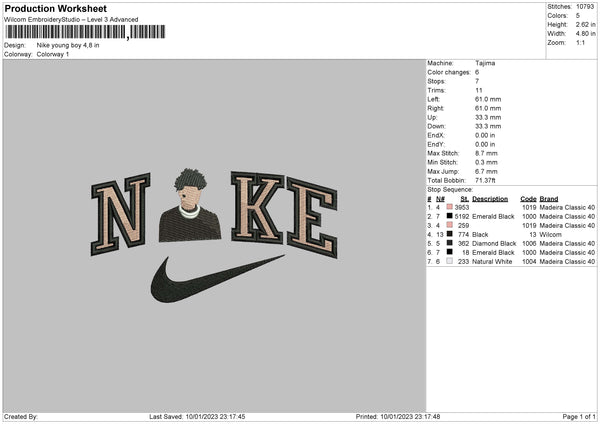This screenshot has width=600, height=424.
Task: Click the barcode under the worksheet title
Action: pyautogui.click(x=85, y=32)
